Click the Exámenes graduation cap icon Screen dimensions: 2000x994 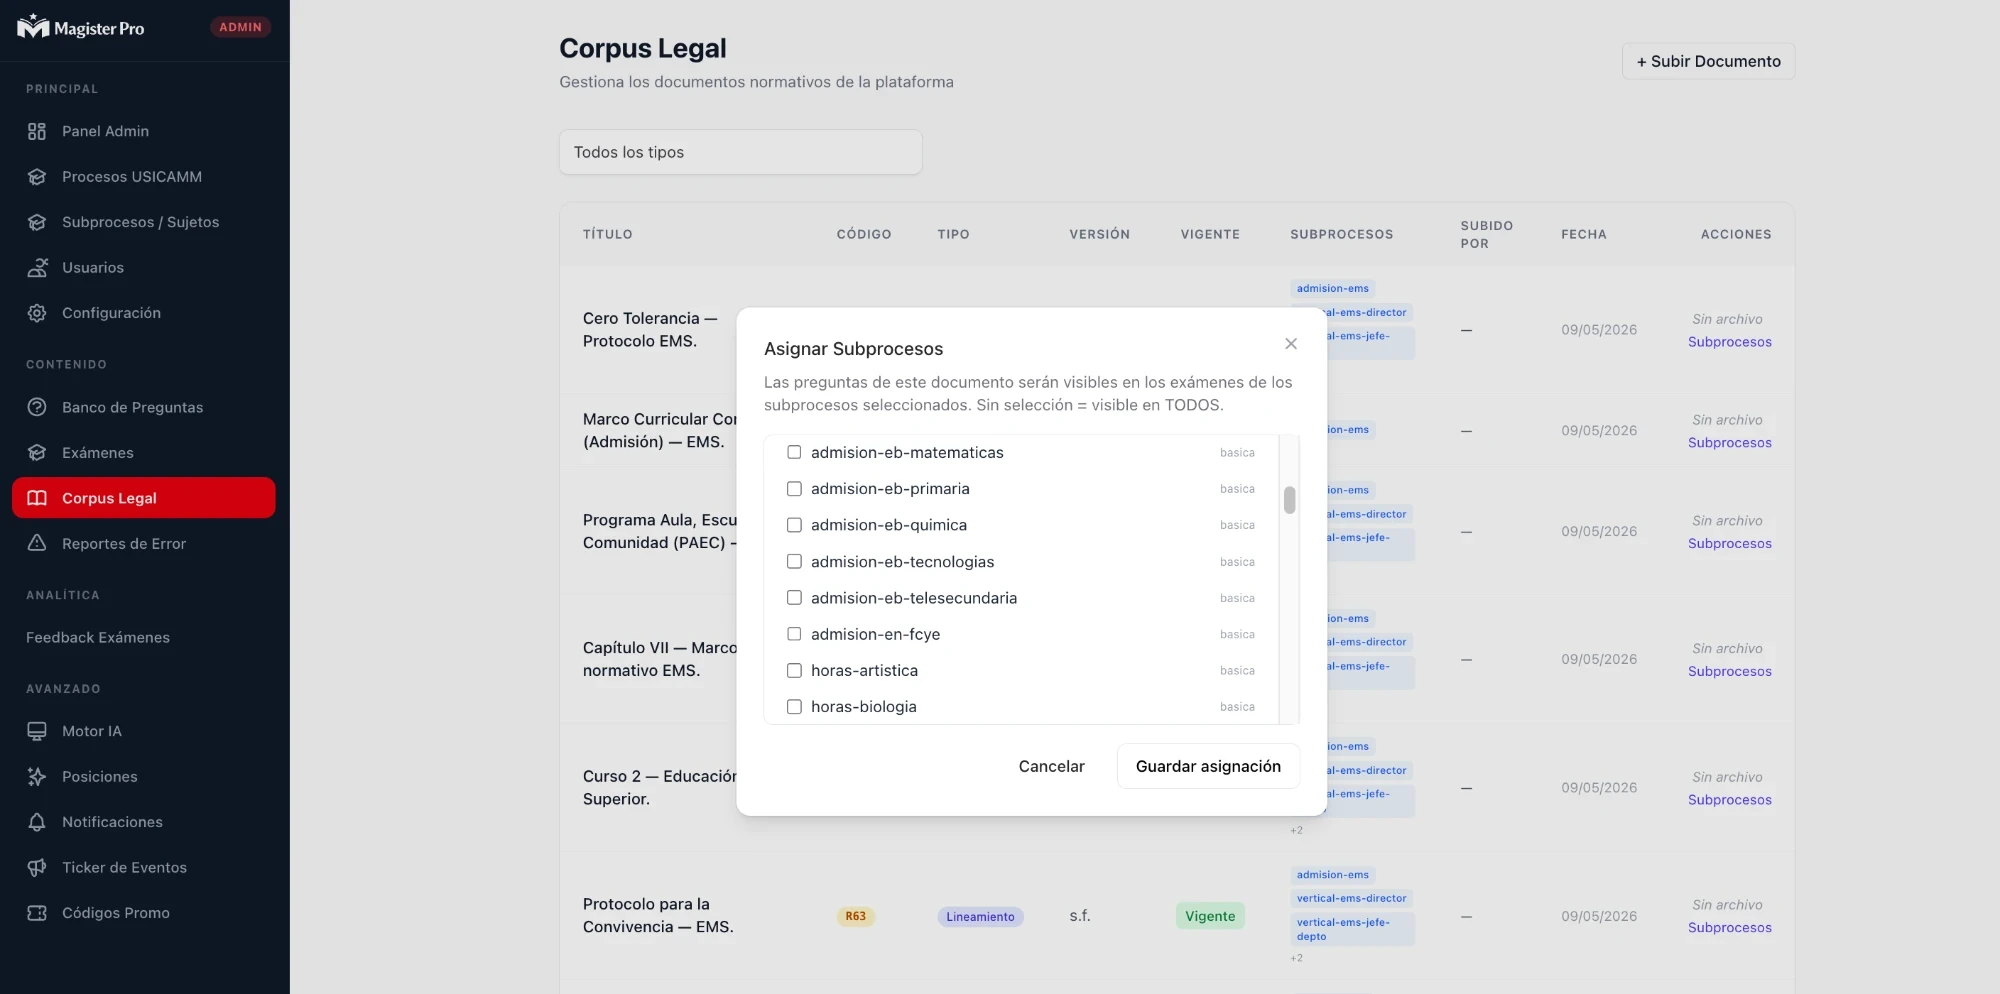37,453
